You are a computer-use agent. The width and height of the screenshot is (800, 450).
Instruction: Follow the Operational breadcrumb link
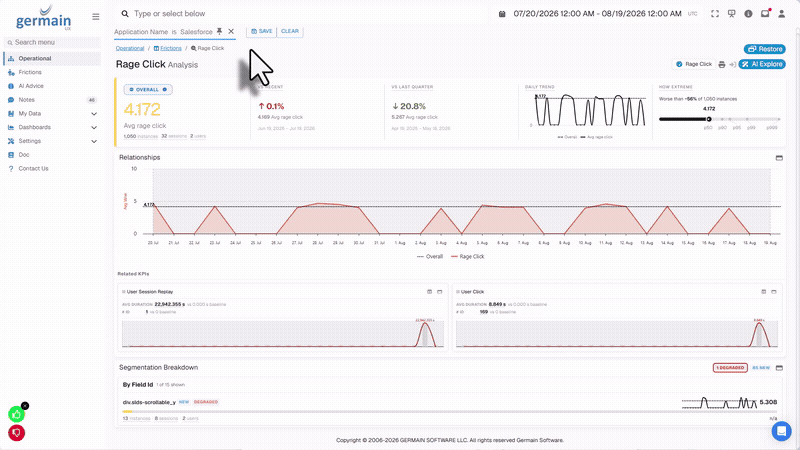coord(130,48)
